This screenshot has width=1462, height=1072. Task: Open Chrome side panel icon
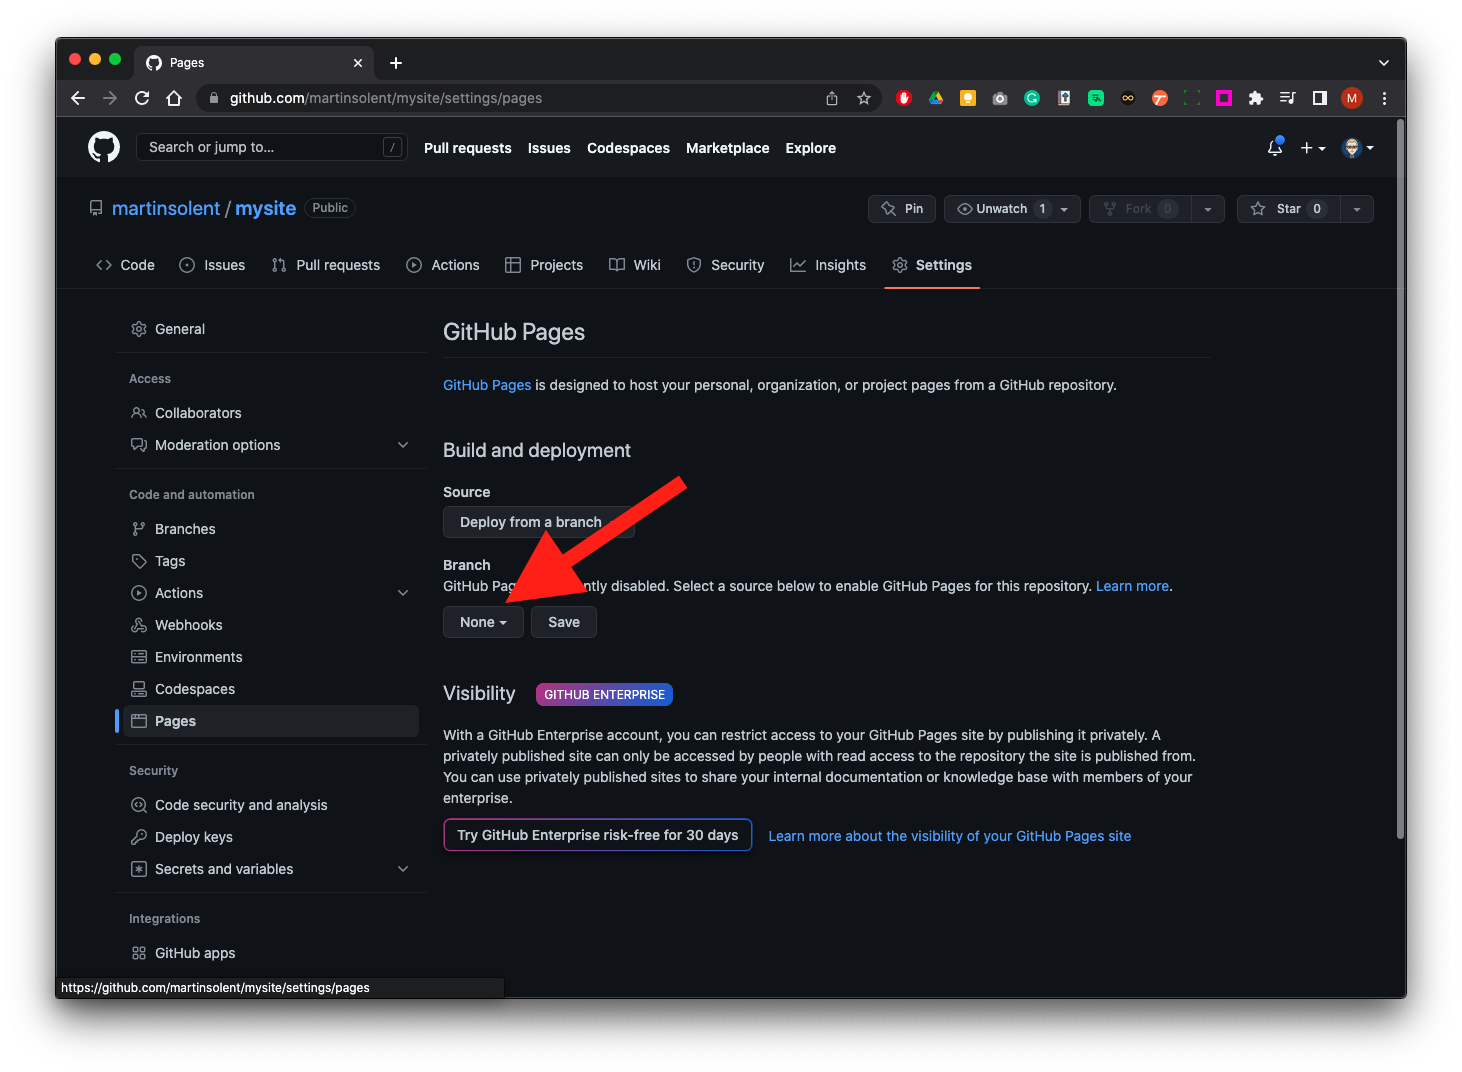click(x=1320, y=98)
